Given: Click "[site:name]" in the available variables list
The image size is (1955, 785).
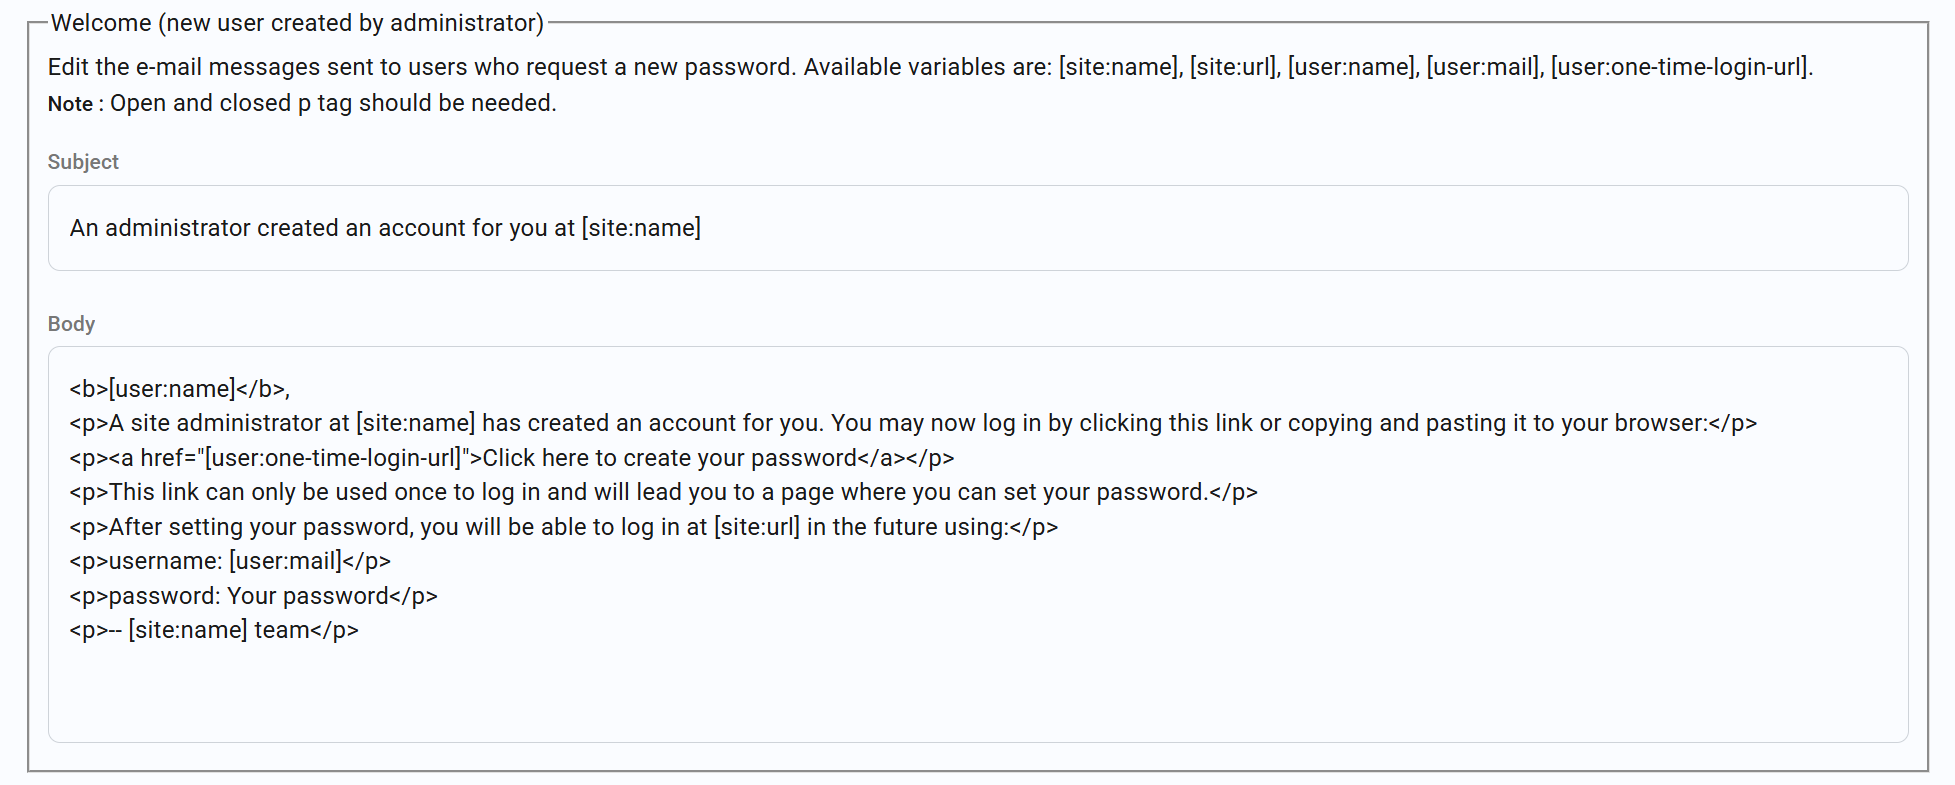Looking at the screenshot, I should [x=1118, y=67].
